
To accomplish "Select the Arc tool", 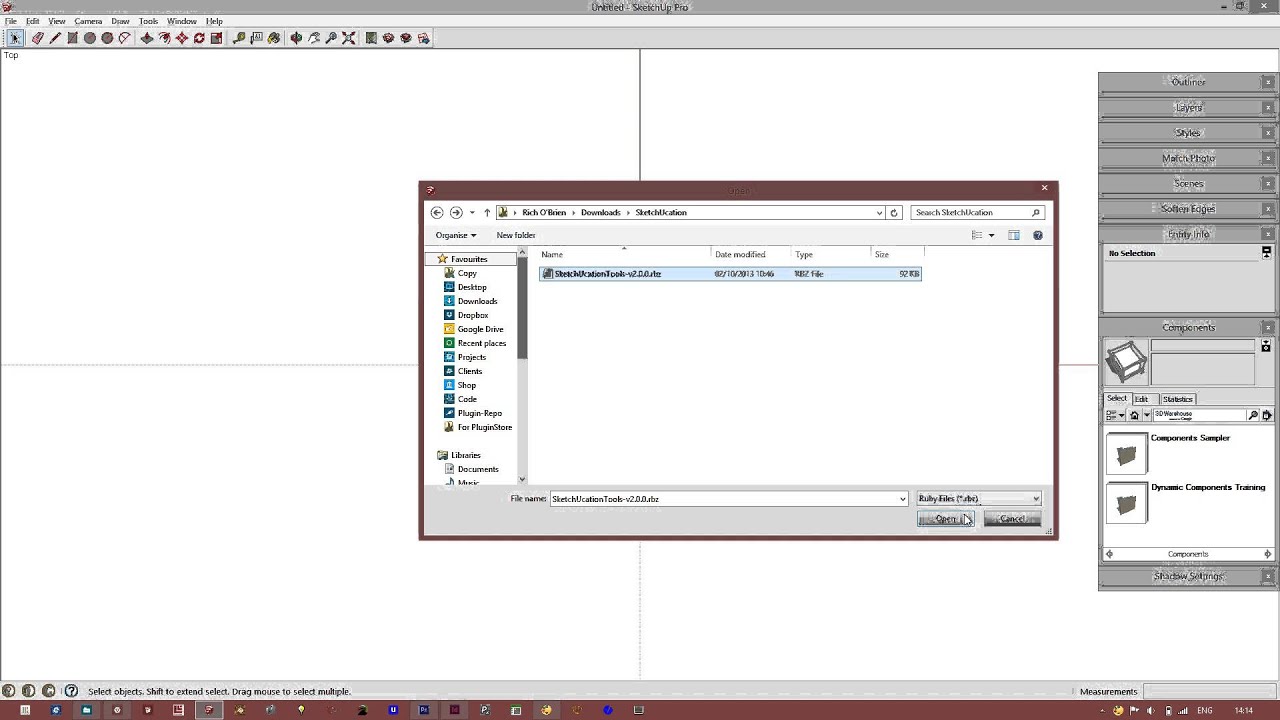I will (x=124, y=38).
